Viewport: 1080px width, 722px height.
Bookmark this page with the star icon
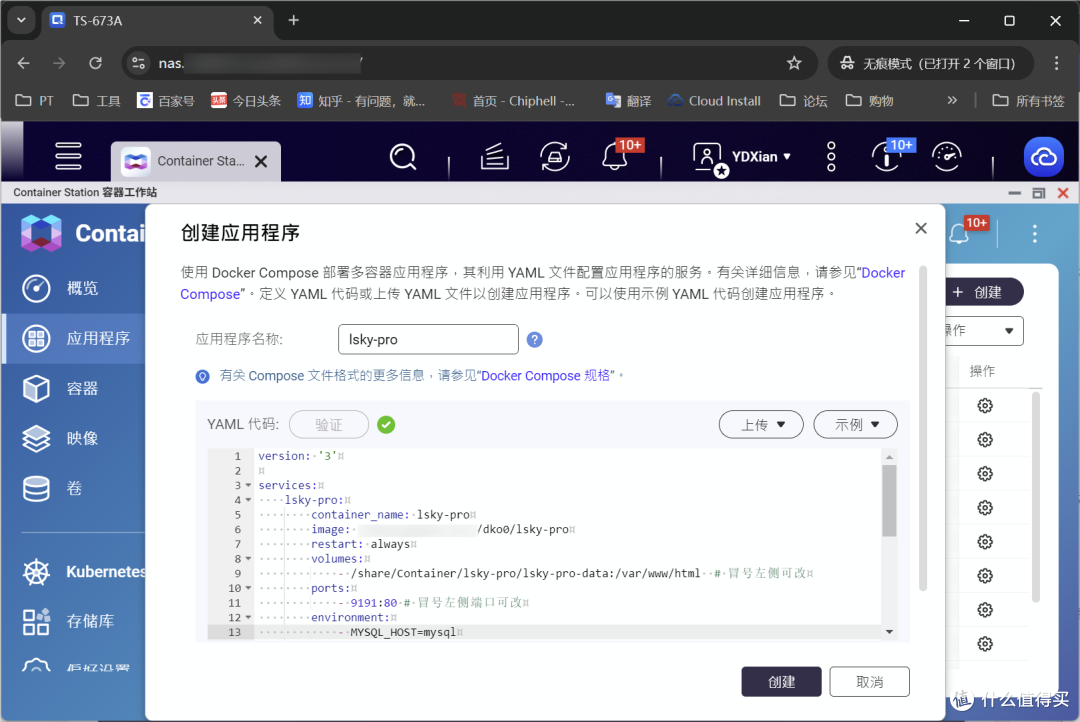pyautogui.click(x=794, y=63)
